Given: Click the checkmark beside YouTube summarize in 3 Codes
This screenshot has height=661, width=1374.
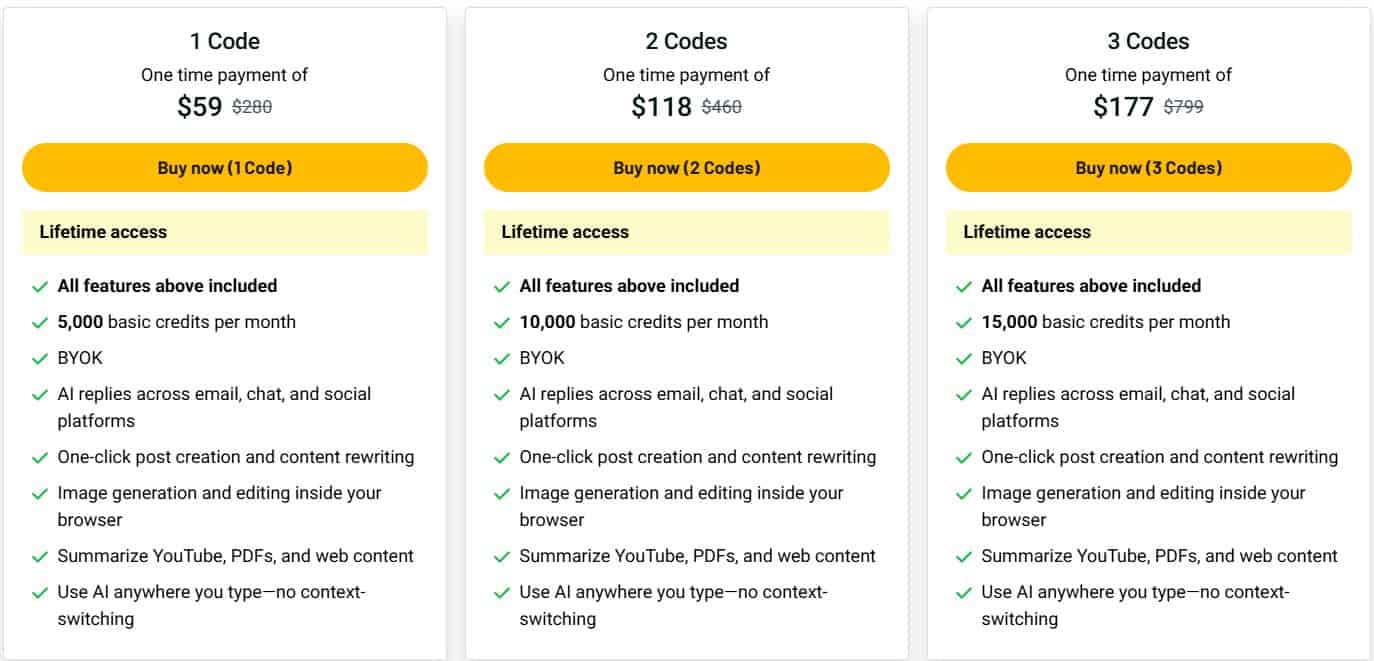Looking at the screenshot, I should [963, 556].
